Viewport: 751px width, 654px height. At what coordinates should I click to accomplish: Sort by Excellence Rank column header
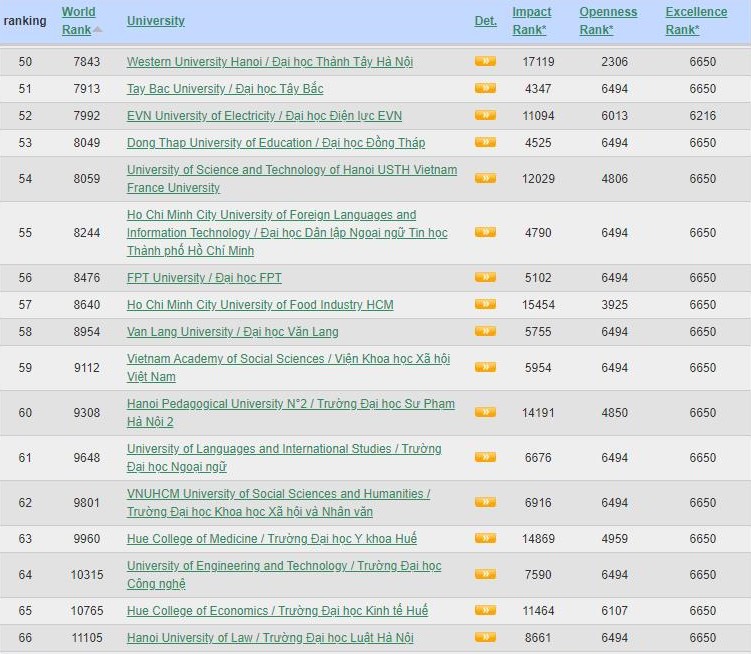pos(696,21)
